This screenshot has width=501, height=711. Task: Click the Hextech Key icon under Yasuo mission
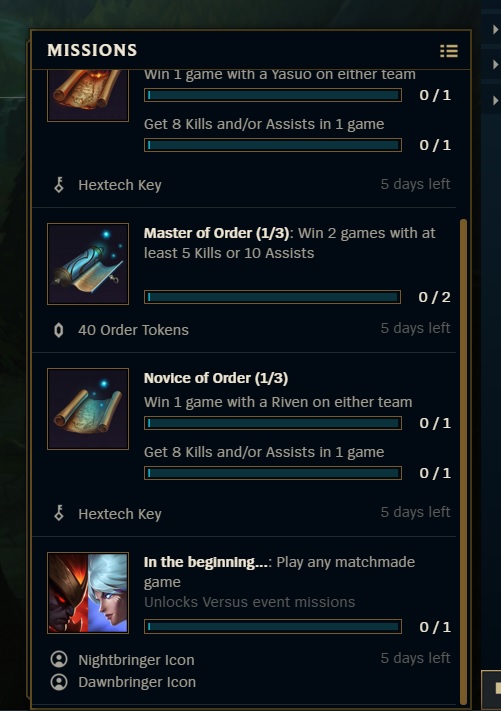(59, 185)
